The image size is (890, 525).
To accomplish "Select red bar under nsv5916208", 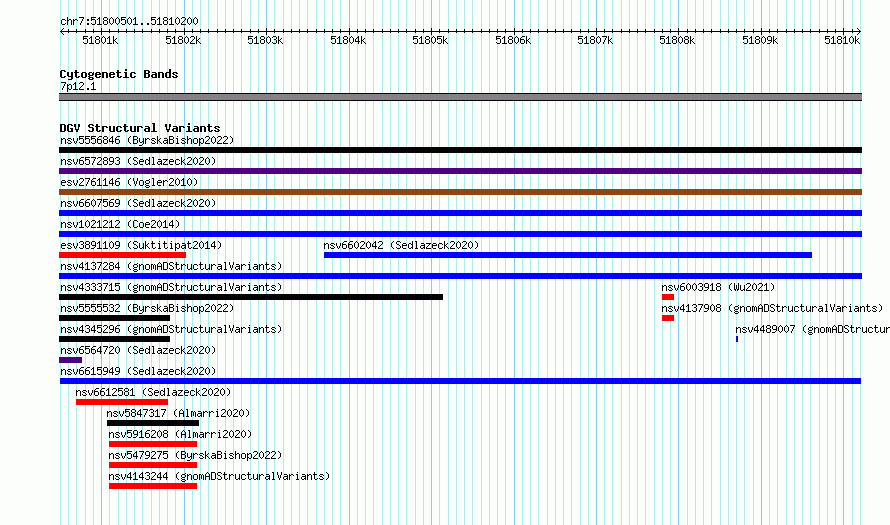I will 153,444.
